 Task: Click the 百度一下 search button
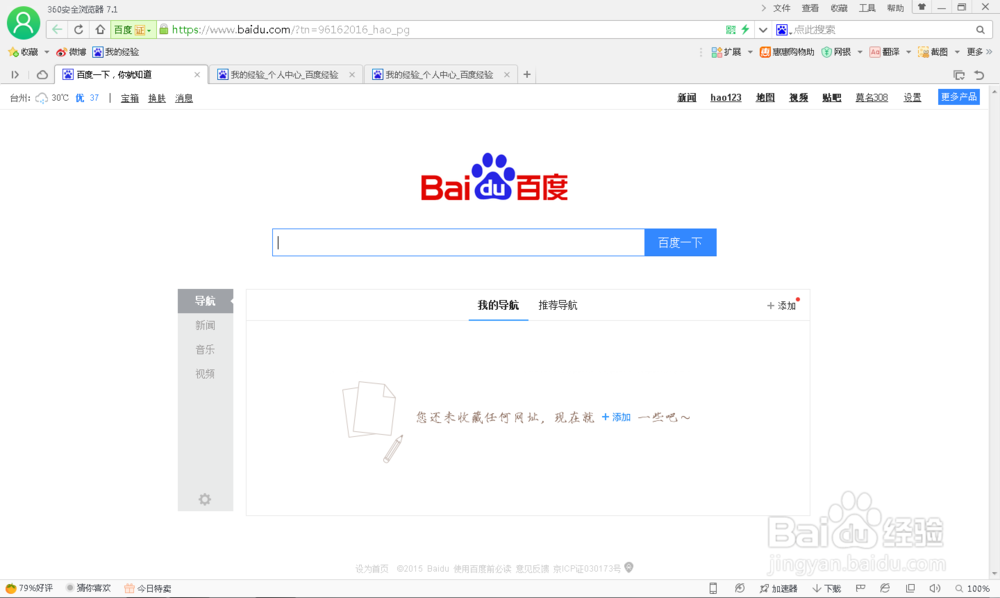(680, 242)
